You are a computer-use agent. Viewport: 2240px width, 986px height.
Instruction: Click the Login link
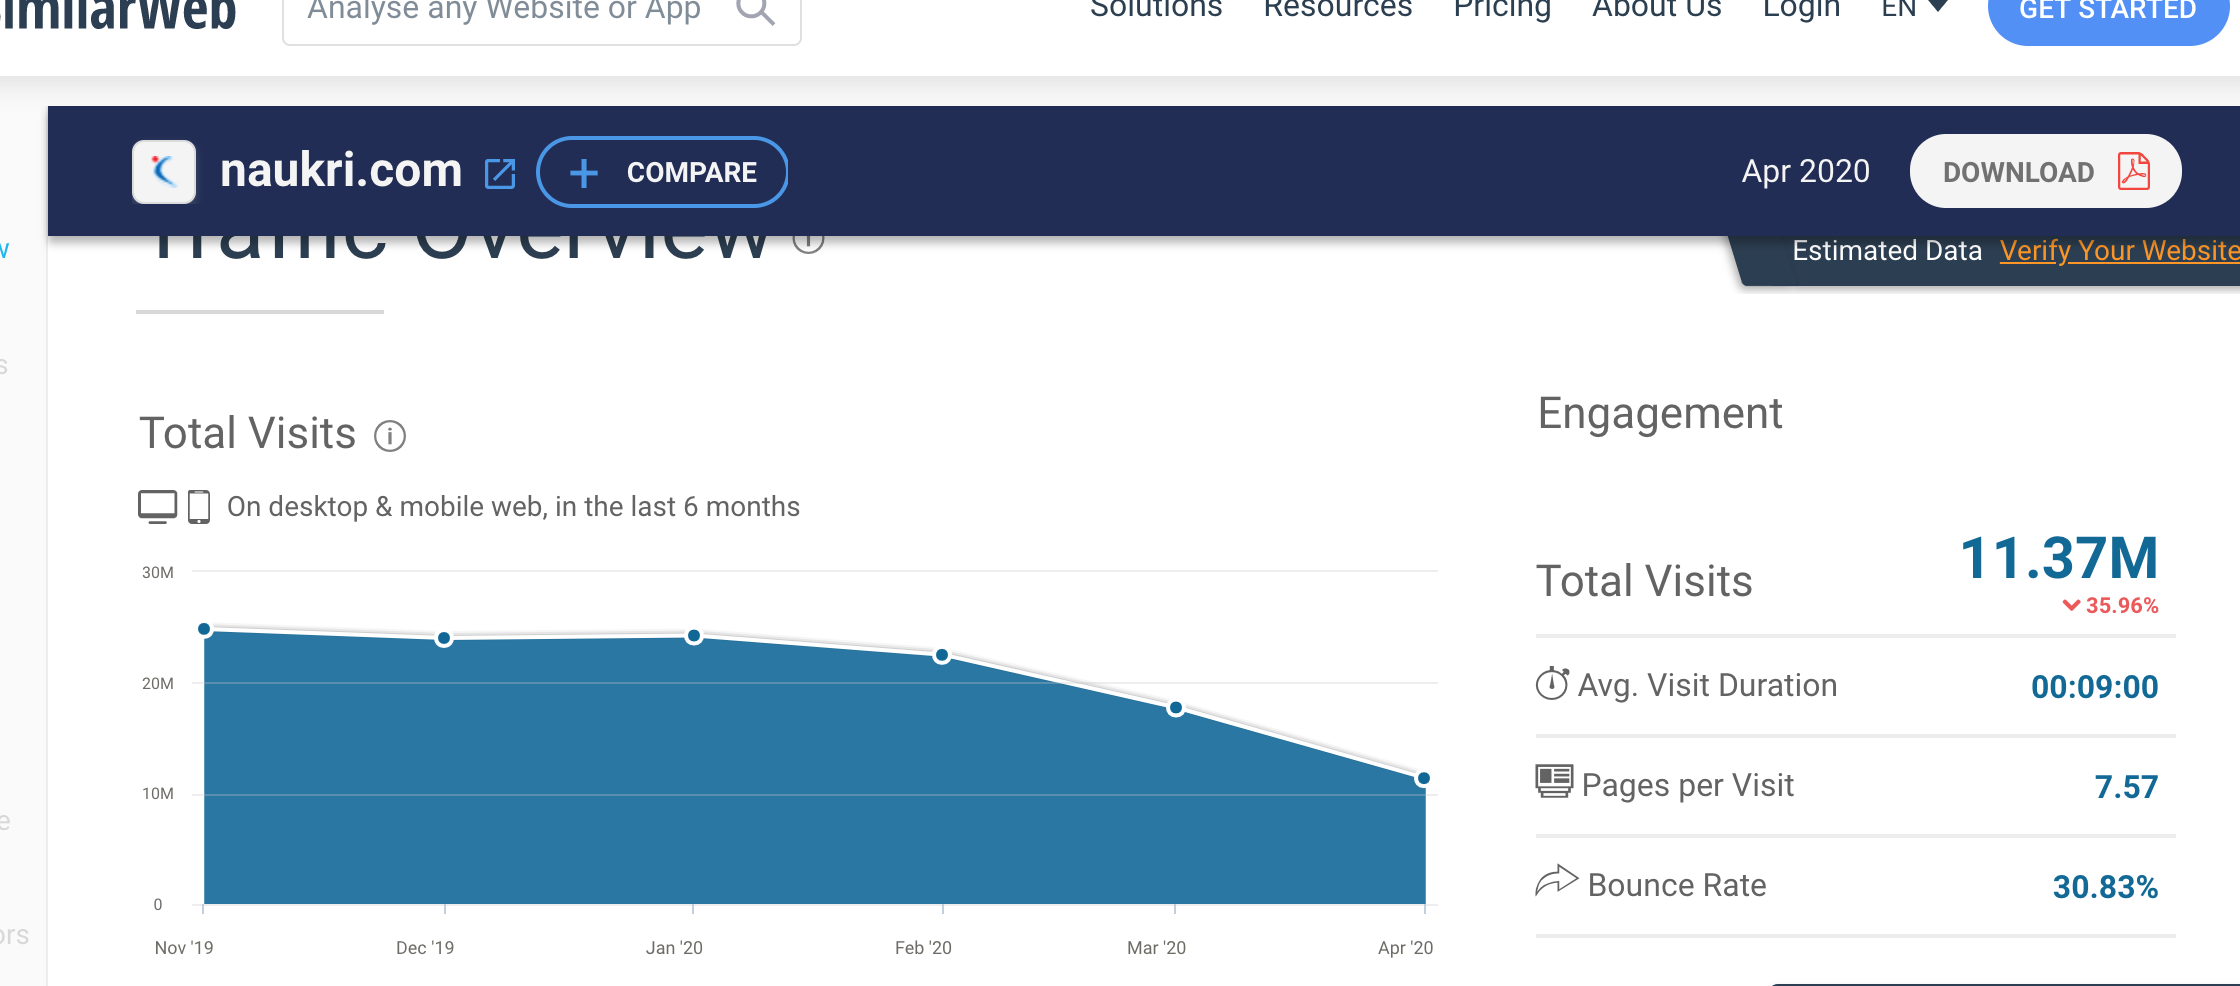tap(1801, 10)
